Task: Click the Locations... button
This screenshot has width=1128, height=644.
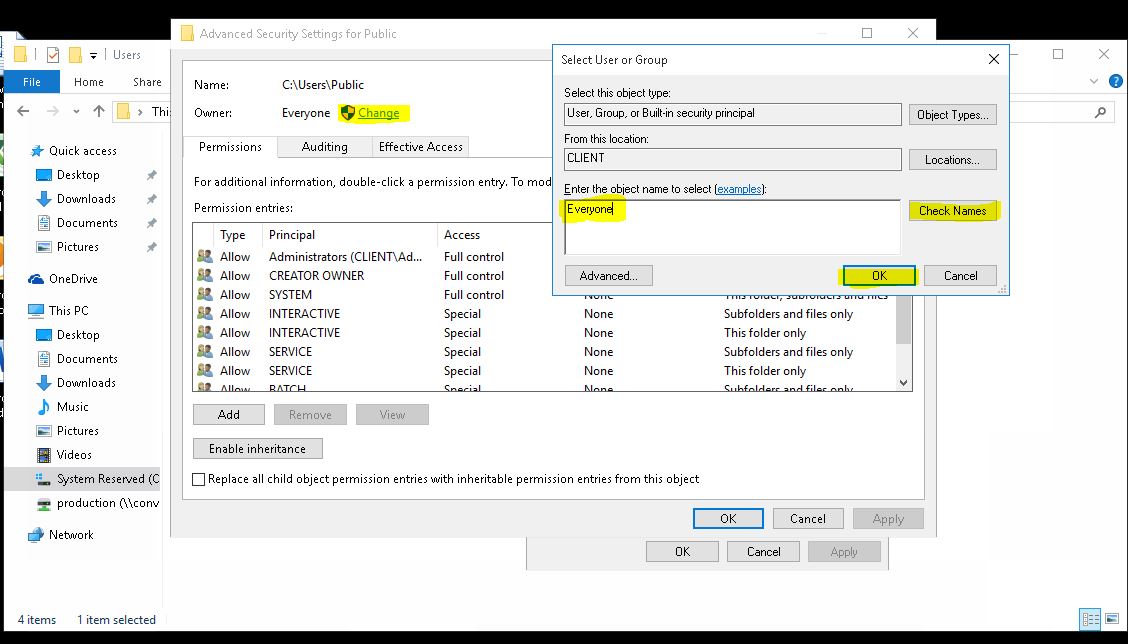Action: [952, 160]
